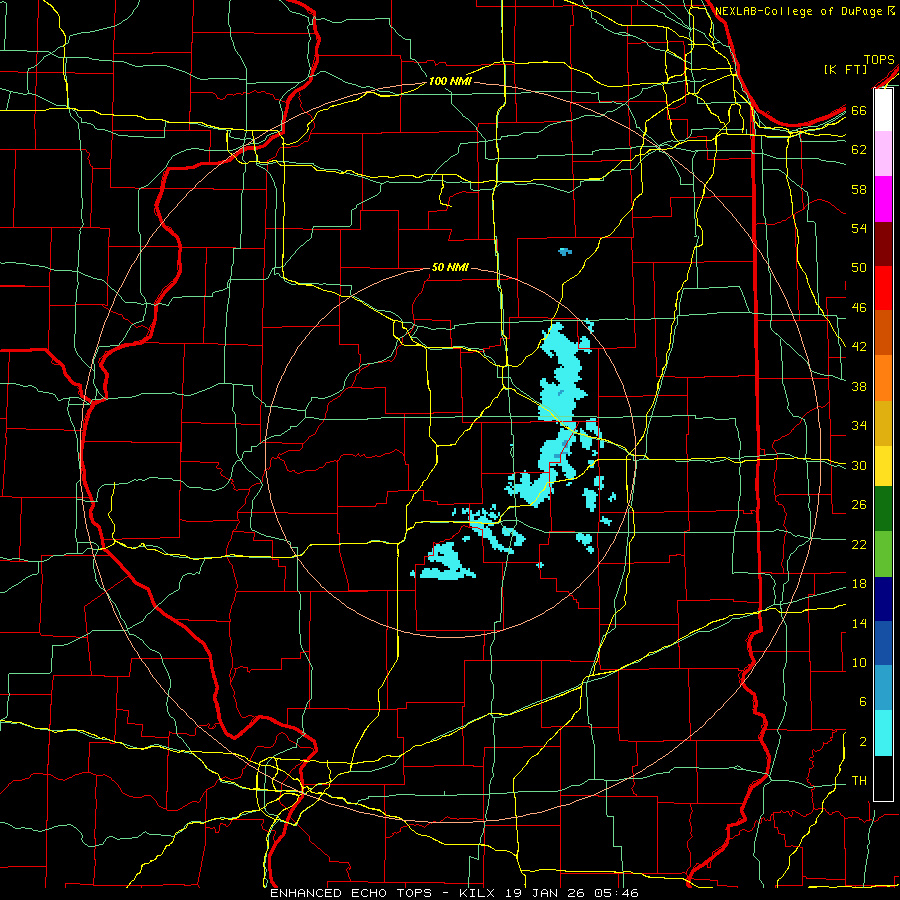Pick the magenta legend swatch
Viewport: 900px width, 900px height.
(883, 199)
